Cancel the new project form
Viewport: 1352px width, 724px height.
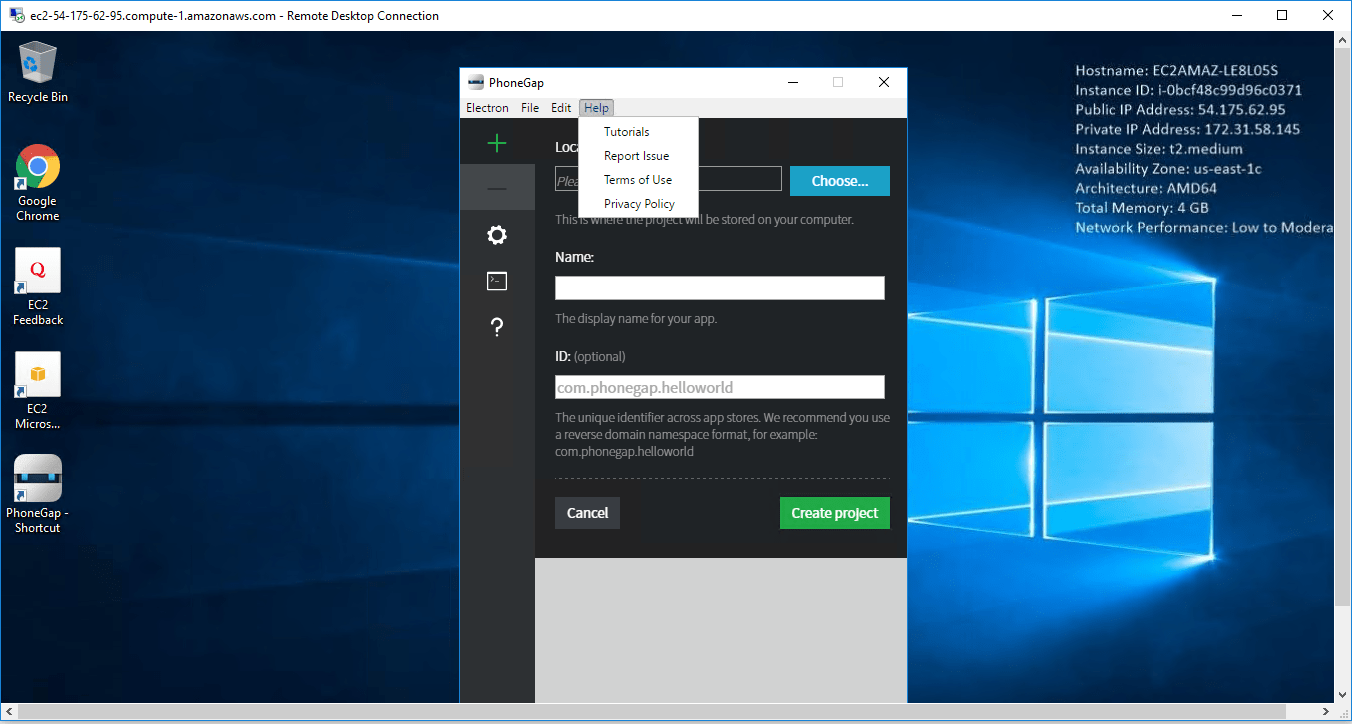[x=587, y=513]
